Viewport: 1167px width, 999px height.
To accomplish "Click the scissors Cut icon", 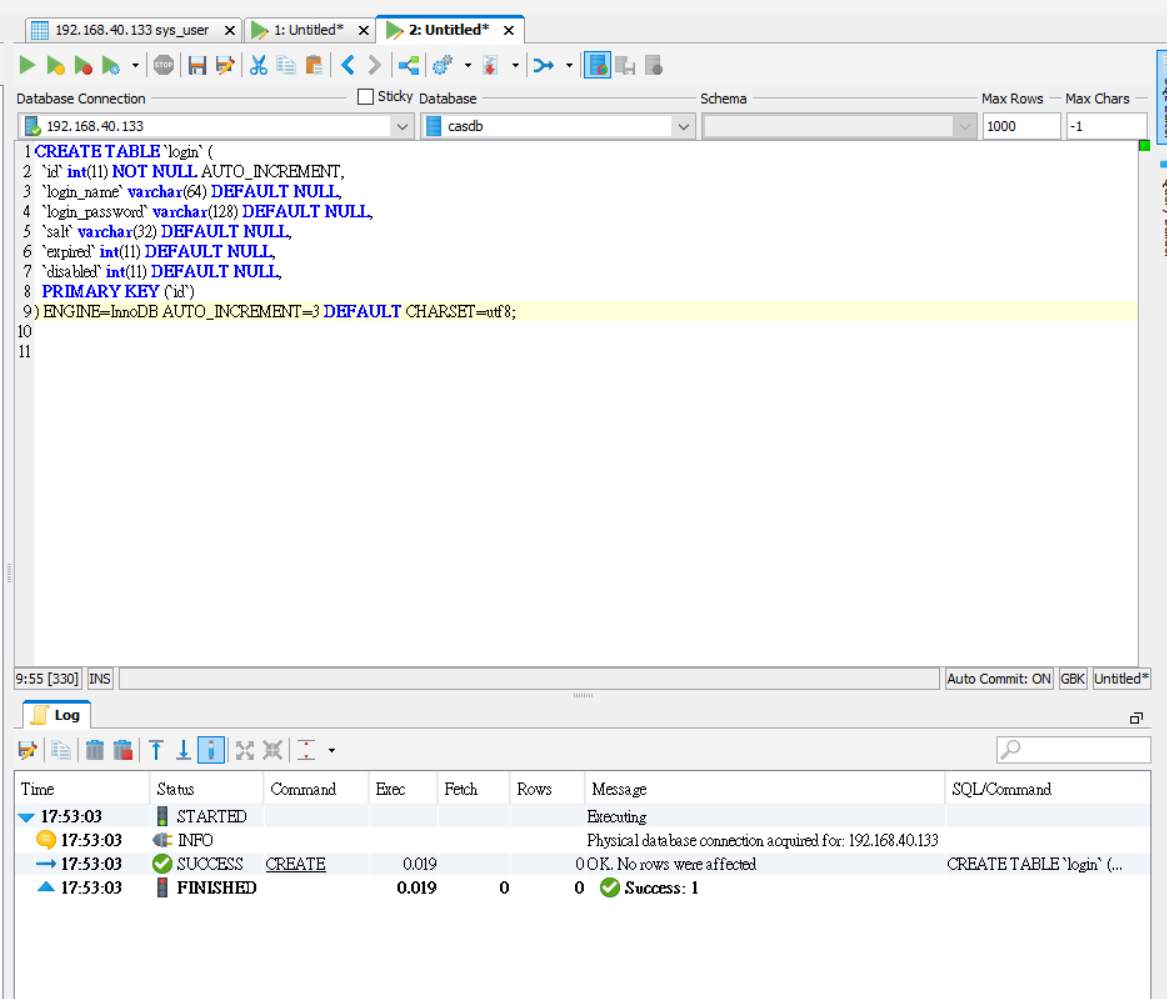I will click(258, 66).
